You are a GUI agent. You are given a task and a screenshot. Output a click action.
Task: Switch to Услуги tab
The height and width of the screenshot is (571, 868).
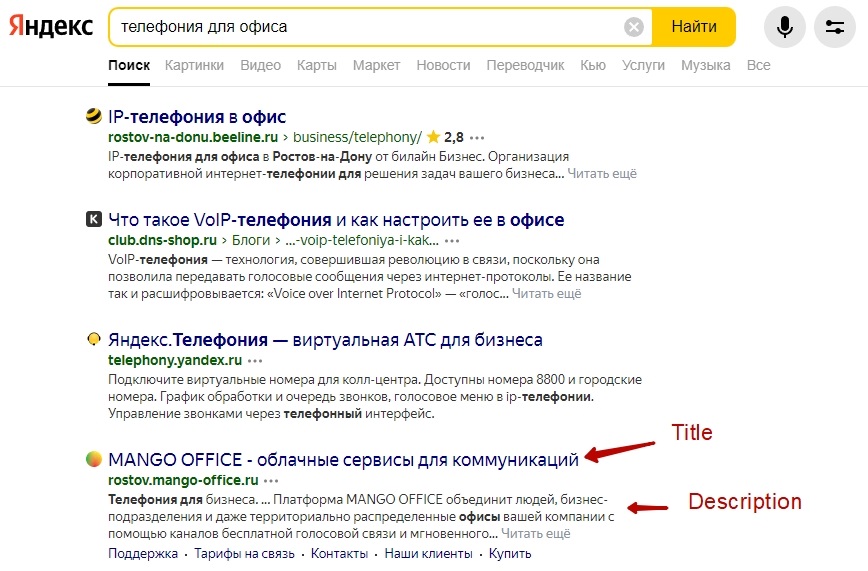[643, 65]
